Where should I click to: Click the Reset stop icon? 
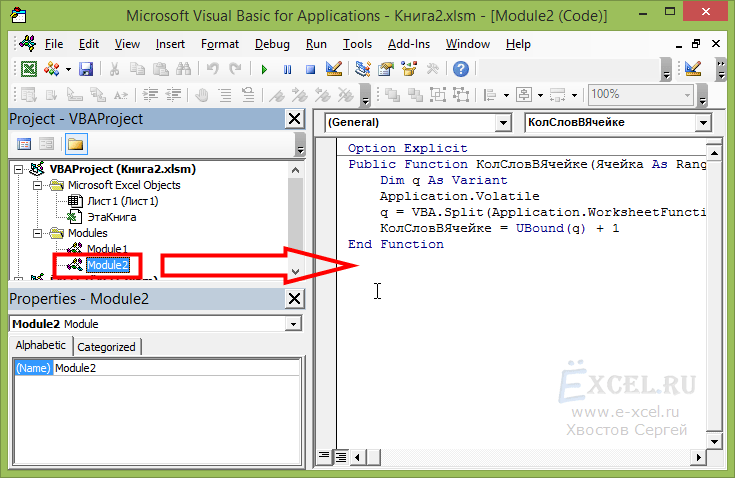(x=310, y=70)
